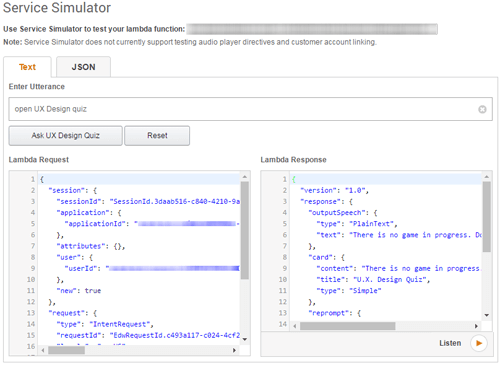Viewport: 500px width, 368px height.
Task: Play the response with the Listen button
Action: [x=479, y=343]
